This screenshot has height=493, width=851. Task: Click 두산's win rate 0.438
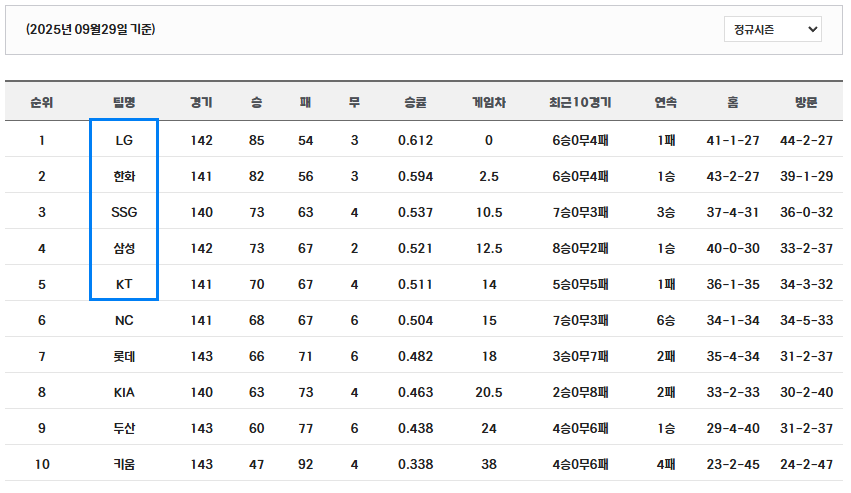point(415,428)
